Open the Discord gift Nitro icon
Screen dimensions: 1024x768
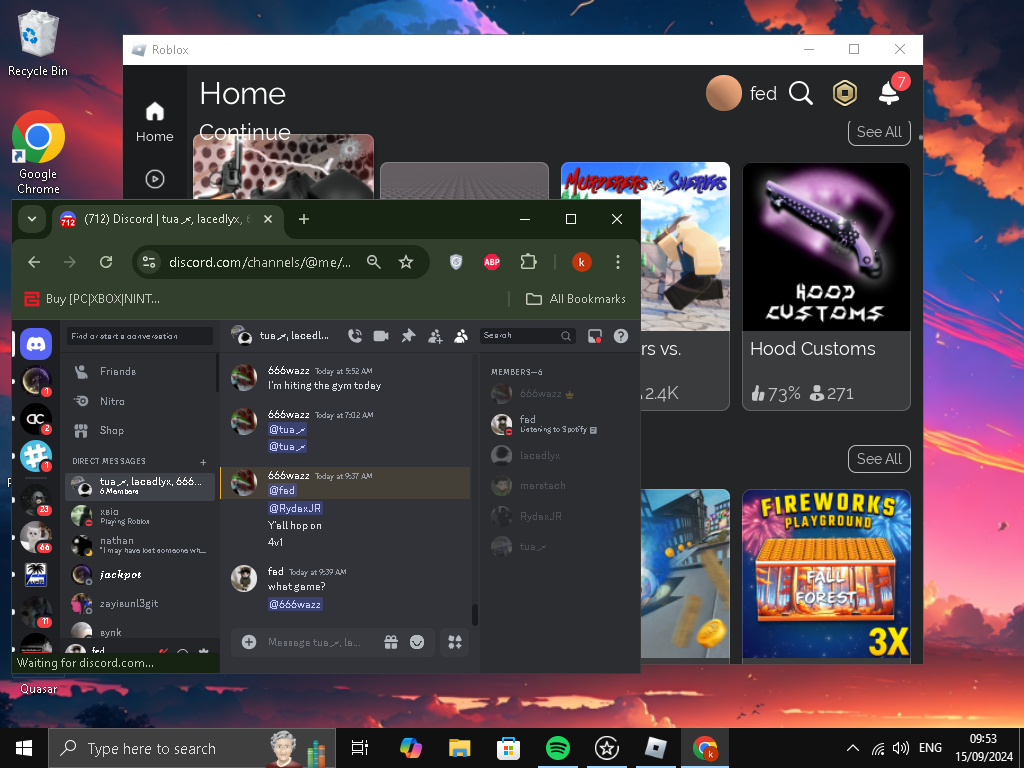[391, 642]
